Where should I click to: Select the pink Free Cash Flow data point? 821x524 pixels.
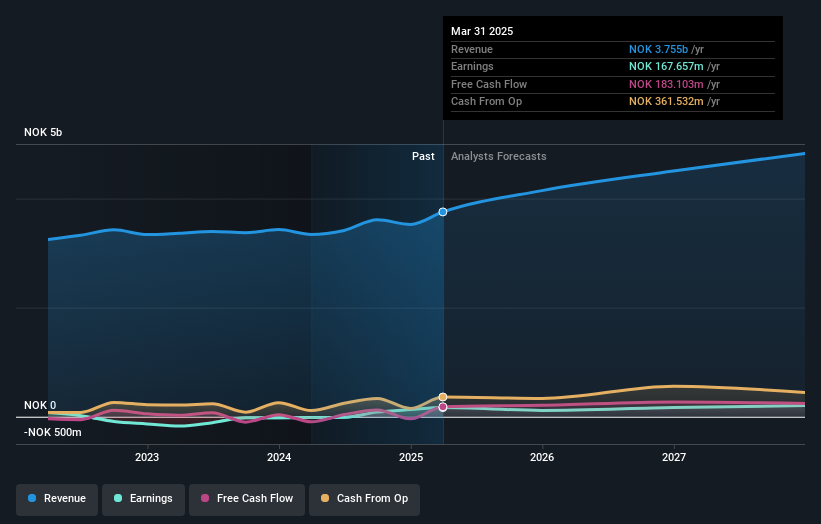(443, 407)
